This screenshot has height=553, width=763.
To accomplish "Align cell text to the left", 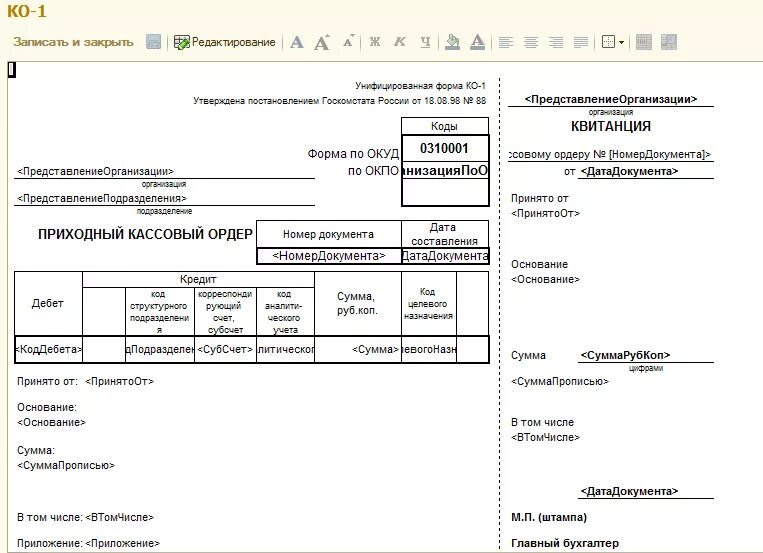I will click(x=506, y=42).
